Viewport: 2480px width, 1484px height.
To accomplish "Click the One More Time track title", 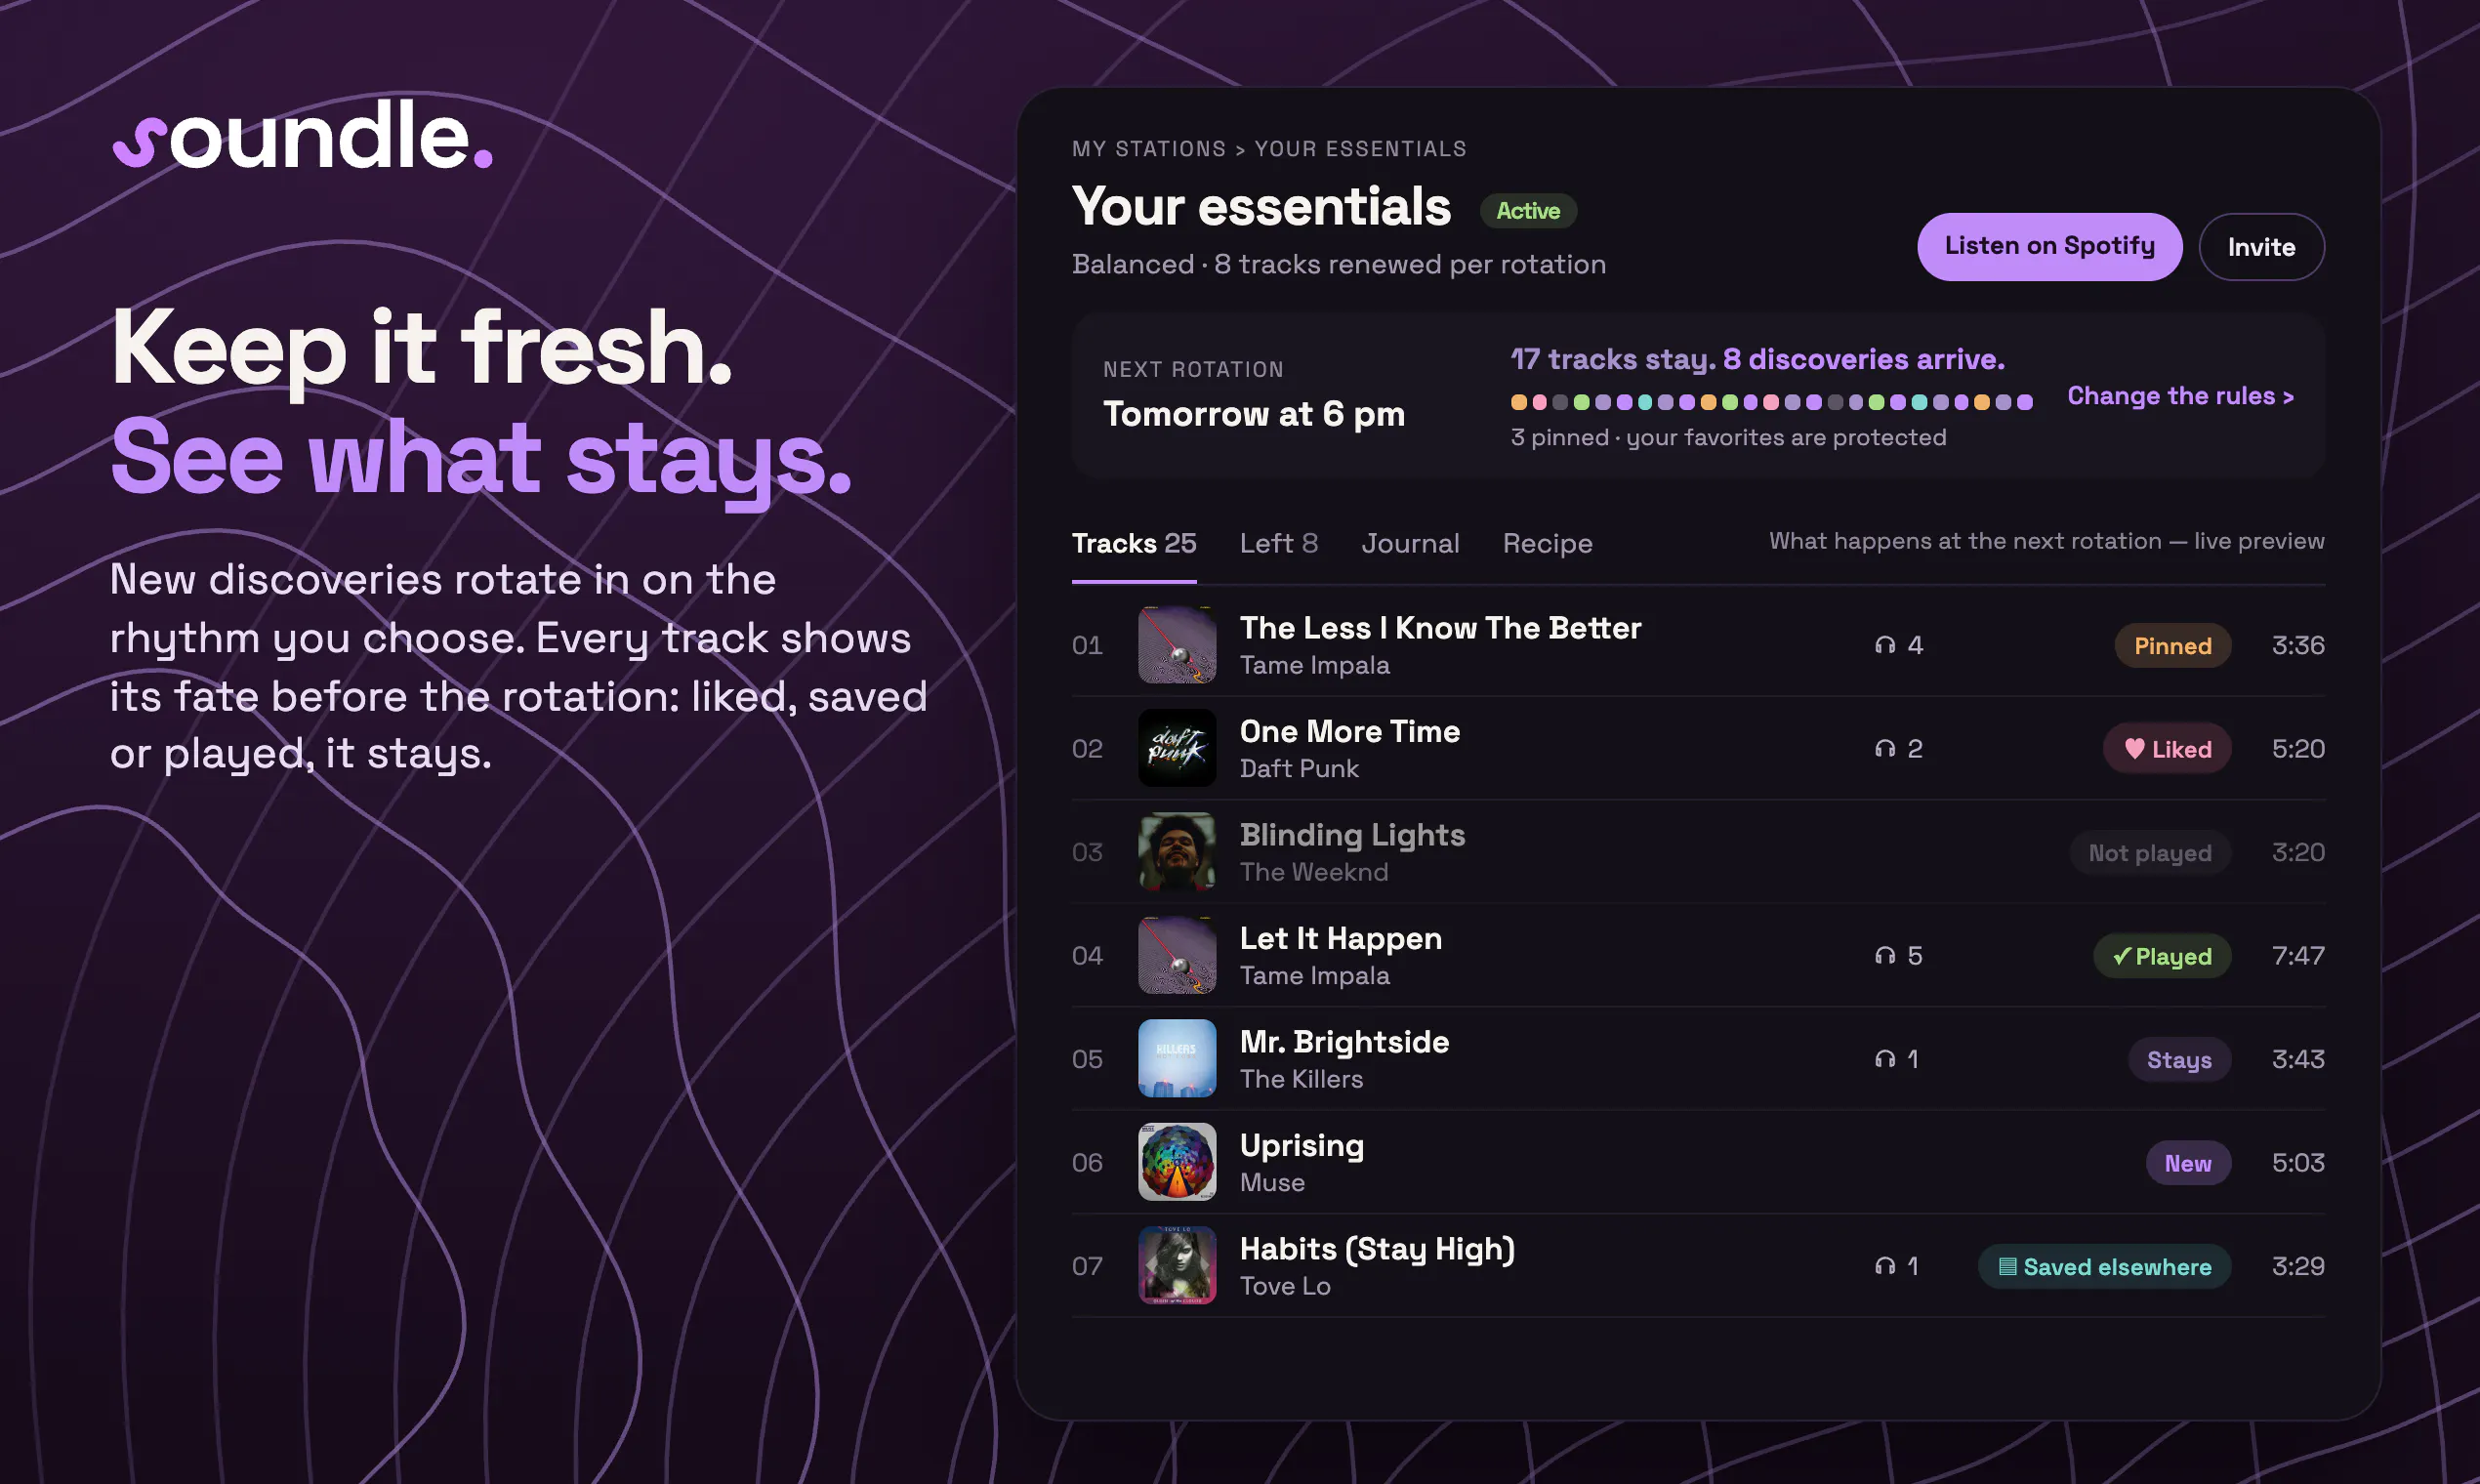I will (x=1350, y=731).
